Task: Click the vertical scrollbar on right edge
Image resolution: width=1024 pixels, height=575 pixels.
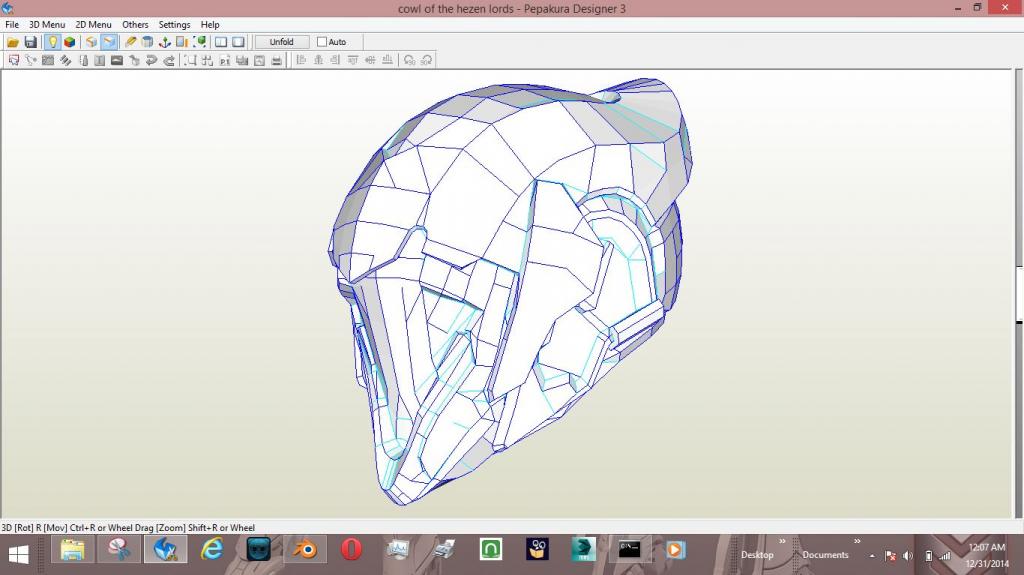Action: [x=1019, y=292]
